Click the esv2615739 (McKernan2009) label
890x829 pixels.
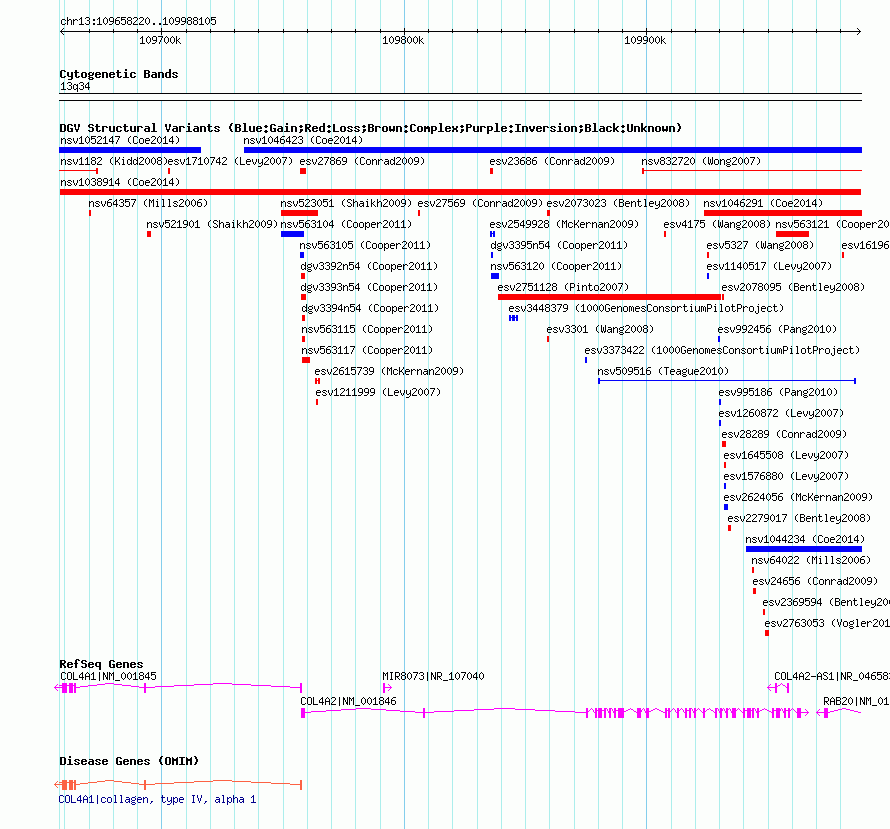[x=389, y=371]
